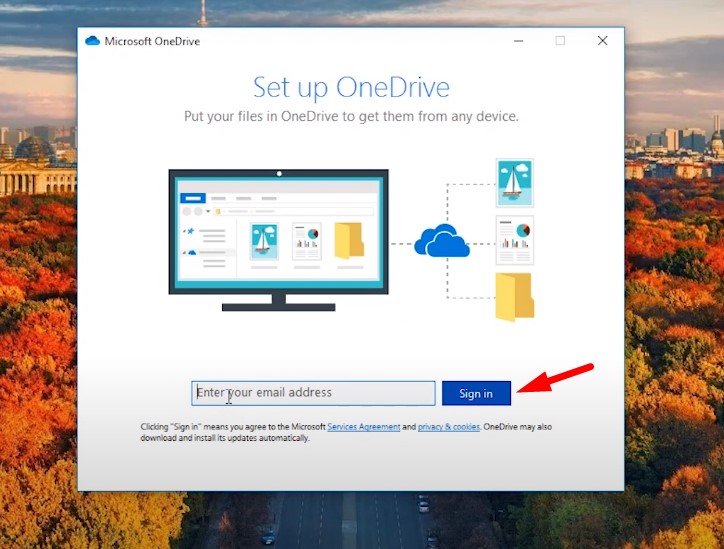Click the sailboat picture icon beside the cloud
Image resolution: width=724 pixels, height=549 pixels.
(515, 183)
